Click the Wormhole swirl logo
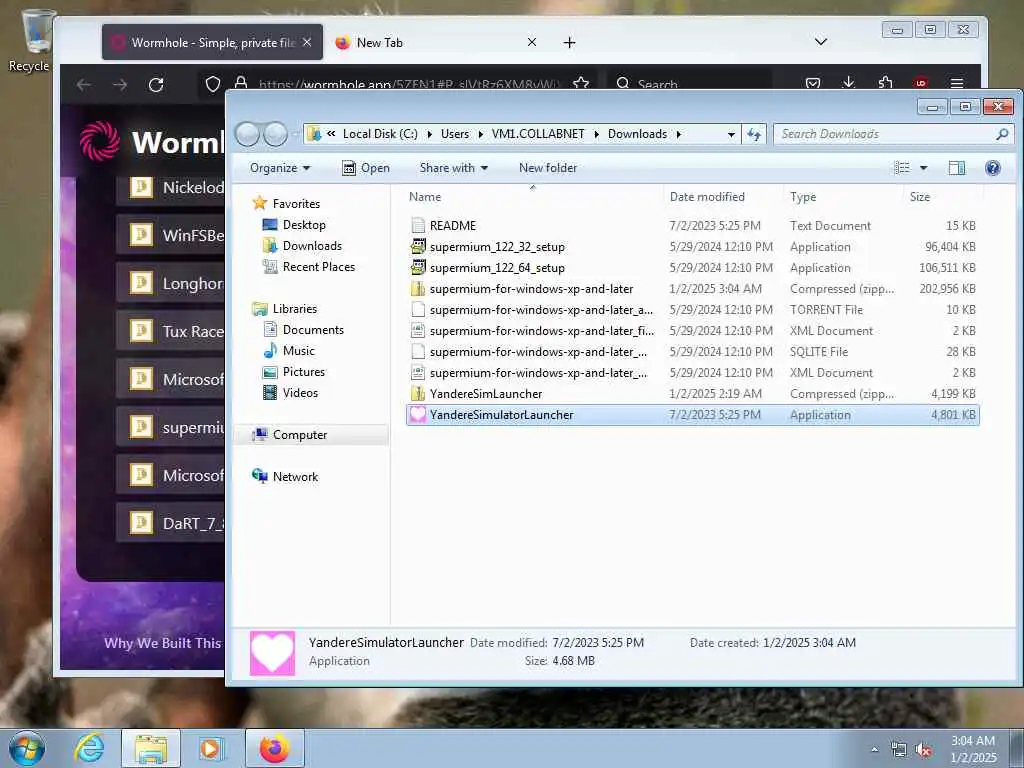Screen dimensions: 1024x768 tap(100, 140)
